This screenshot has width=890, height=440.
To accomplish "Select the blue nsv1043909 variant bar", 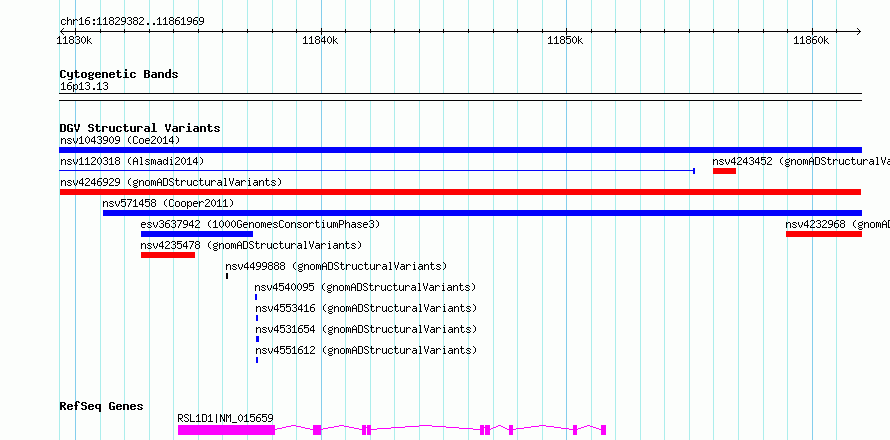I will click(460, 150).
